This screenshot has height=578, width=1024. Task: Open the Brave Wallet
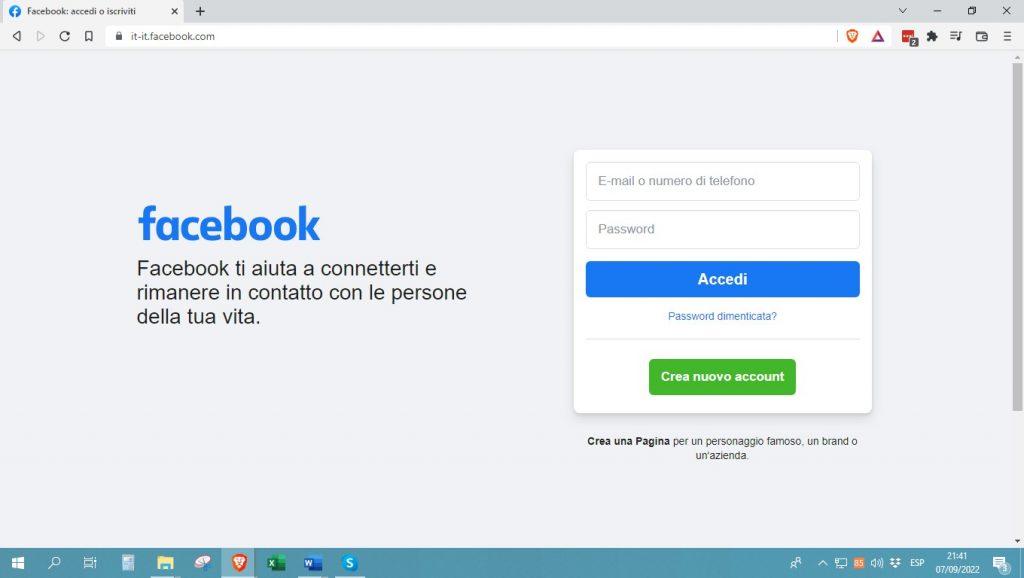[980, 35]
